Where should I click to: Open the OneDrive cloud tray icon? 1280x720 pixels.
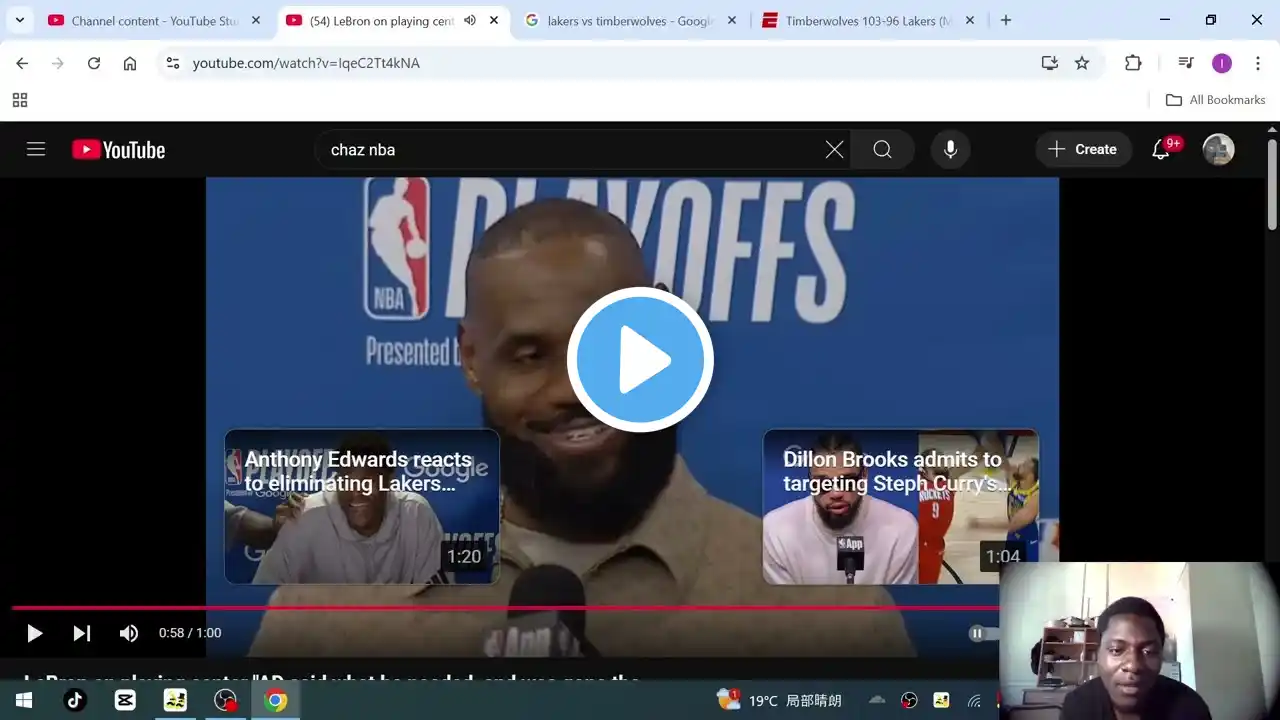pos(877,700)
